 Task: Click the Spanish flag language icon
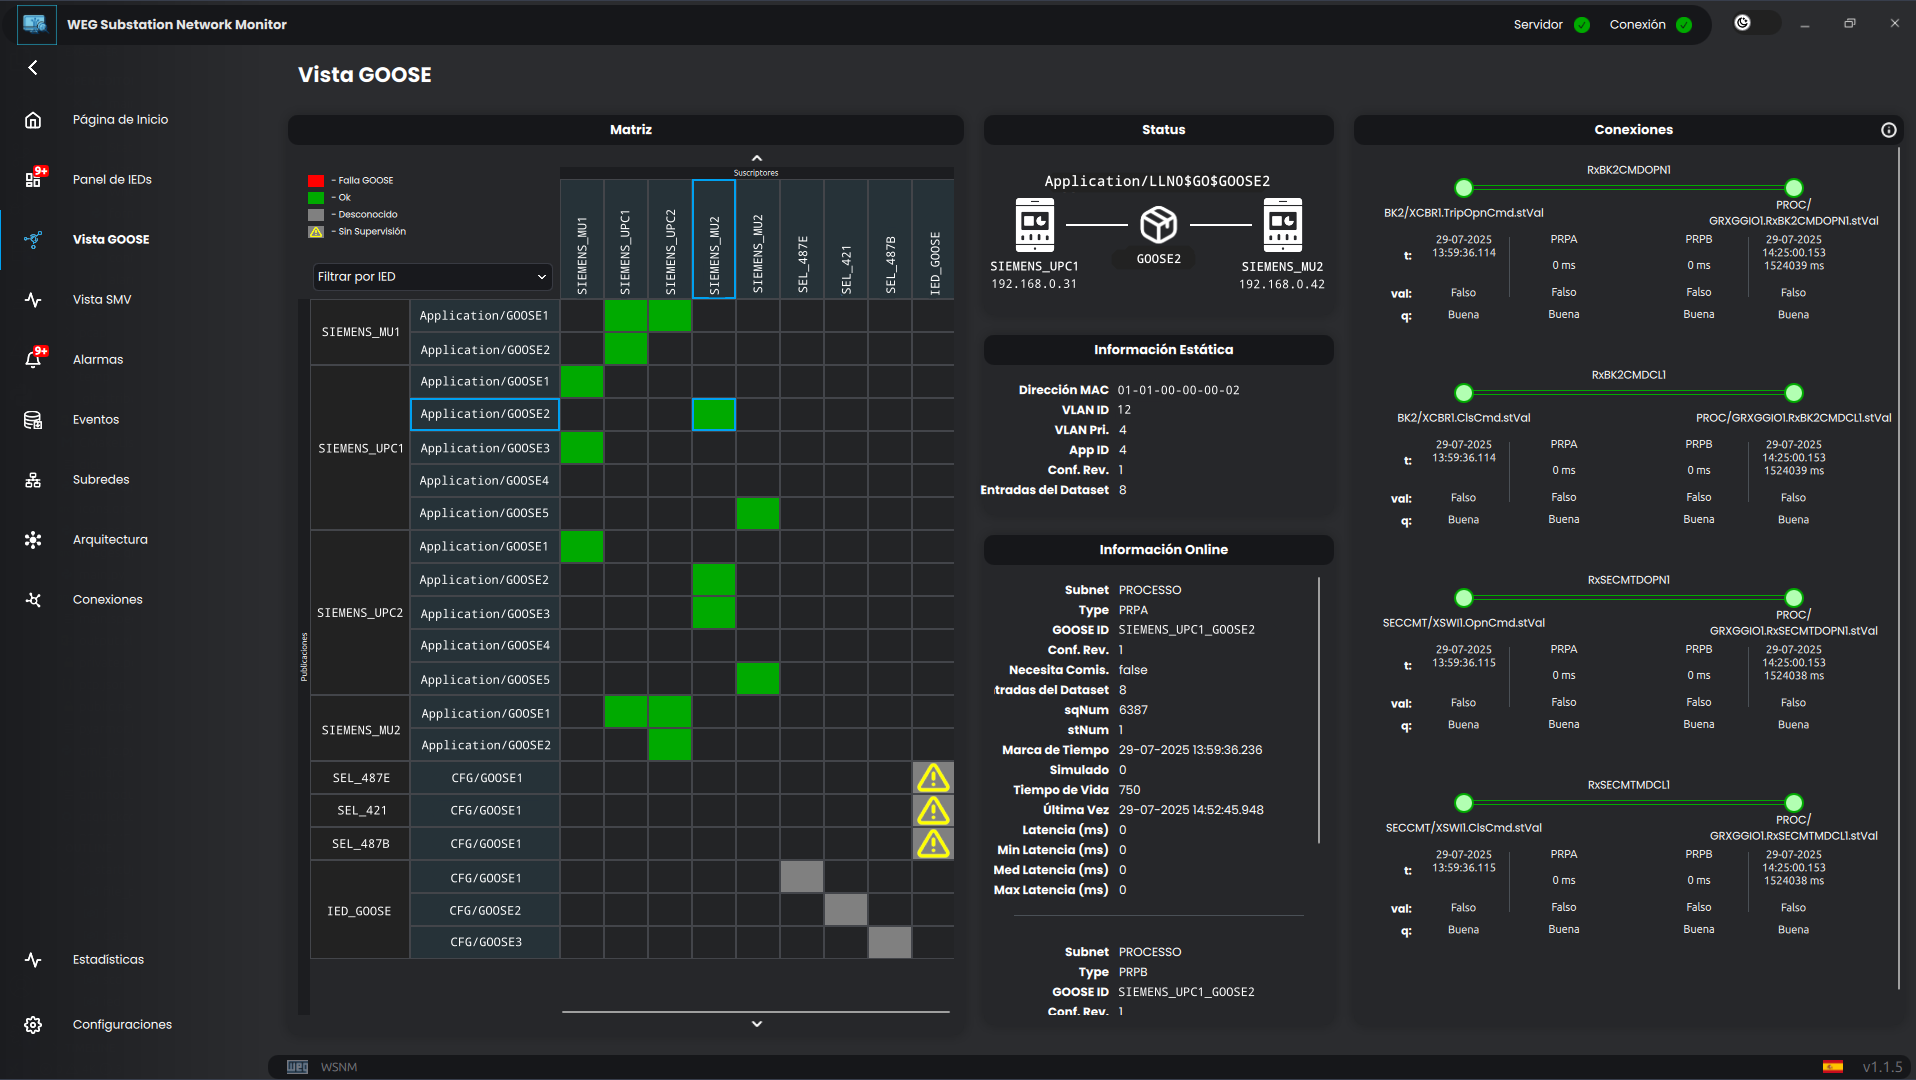[1832, 1067]
